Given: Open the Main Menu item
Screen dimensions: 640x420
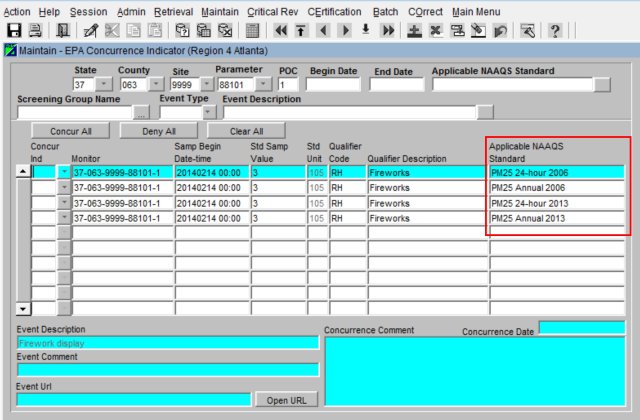Looking at the screenshot, I should [476, 12].
